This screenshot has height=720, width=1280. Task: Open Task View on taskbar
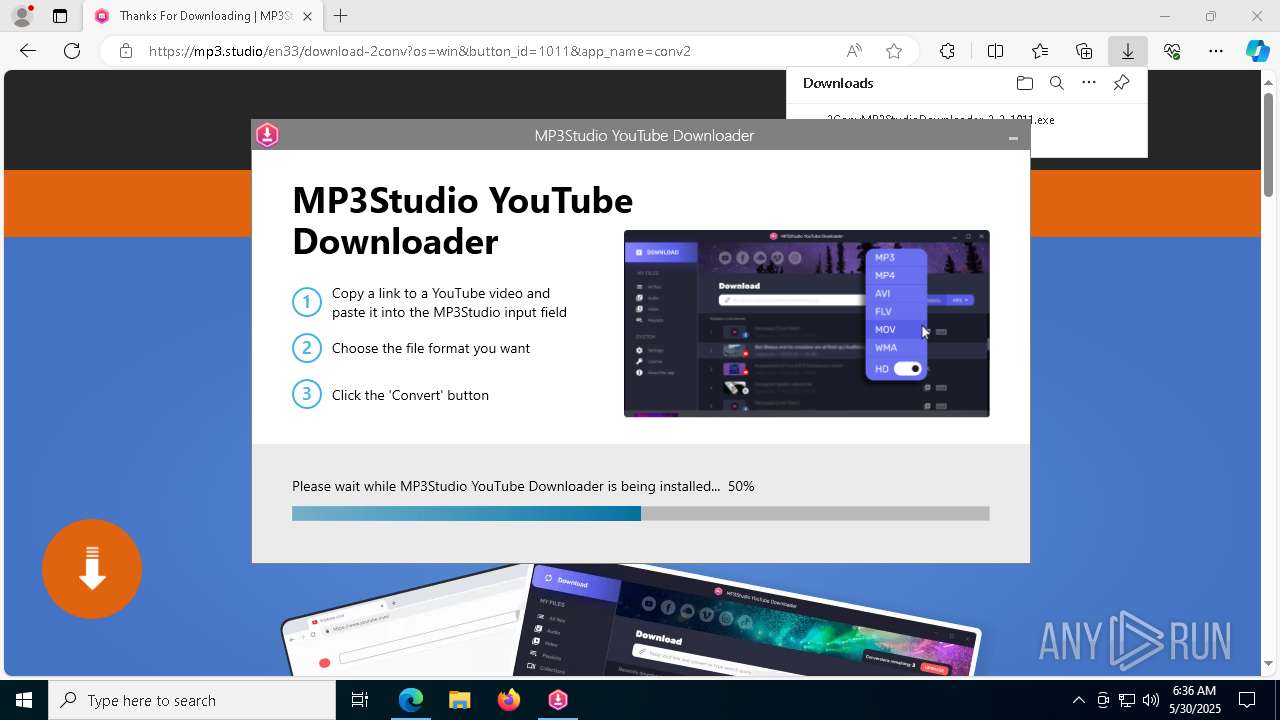(x=360, y=700)
